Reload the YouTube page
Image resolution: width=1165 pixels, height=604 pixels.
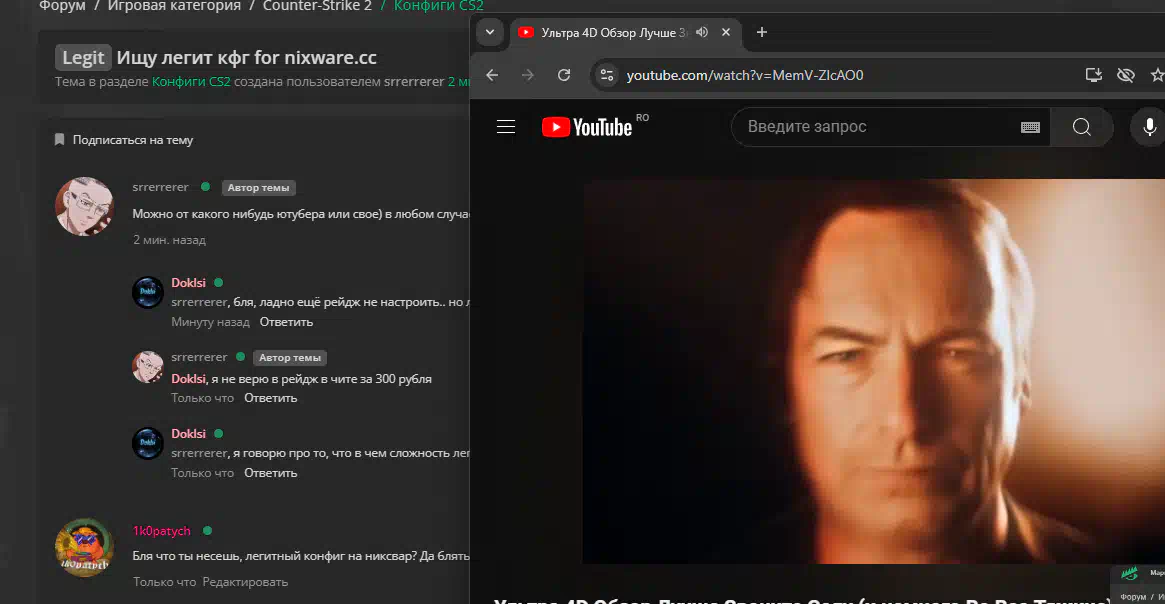(564, 75)
